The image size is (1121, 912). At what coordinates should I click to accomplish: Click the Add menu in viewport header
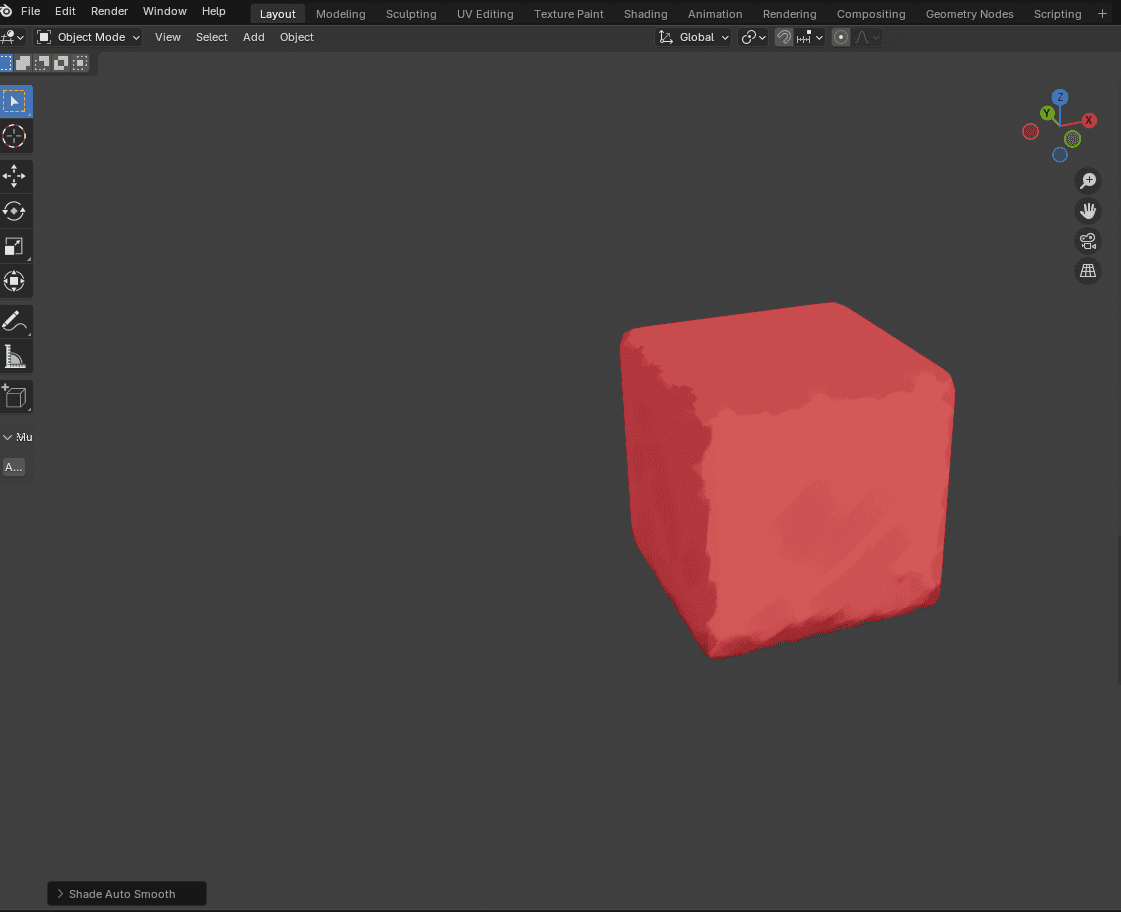(254, 37)
